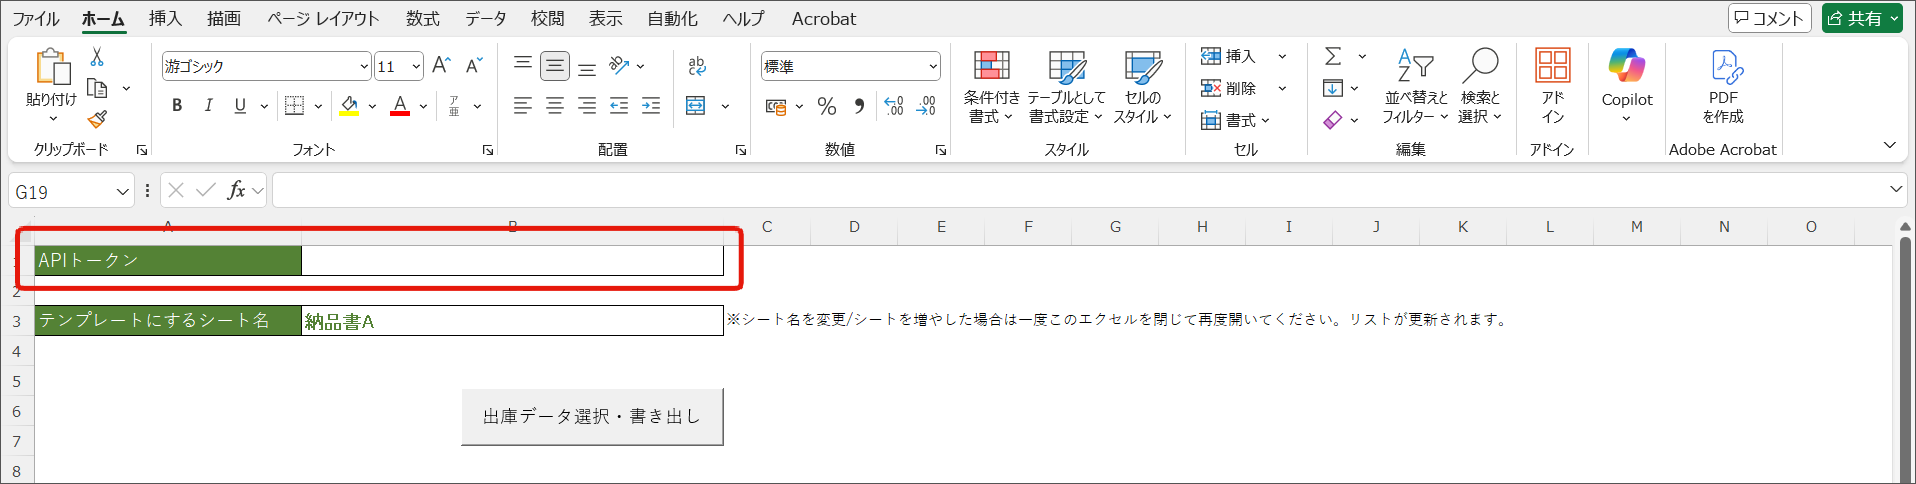
Task: Align text left
Action: 522,105
